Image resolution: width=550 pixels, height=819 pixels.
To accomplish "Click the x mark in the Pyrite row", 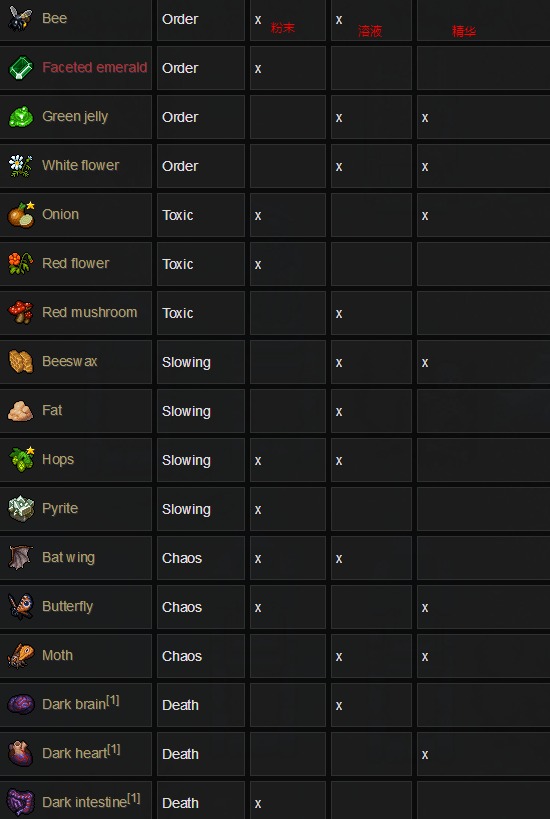I will 258,509.
